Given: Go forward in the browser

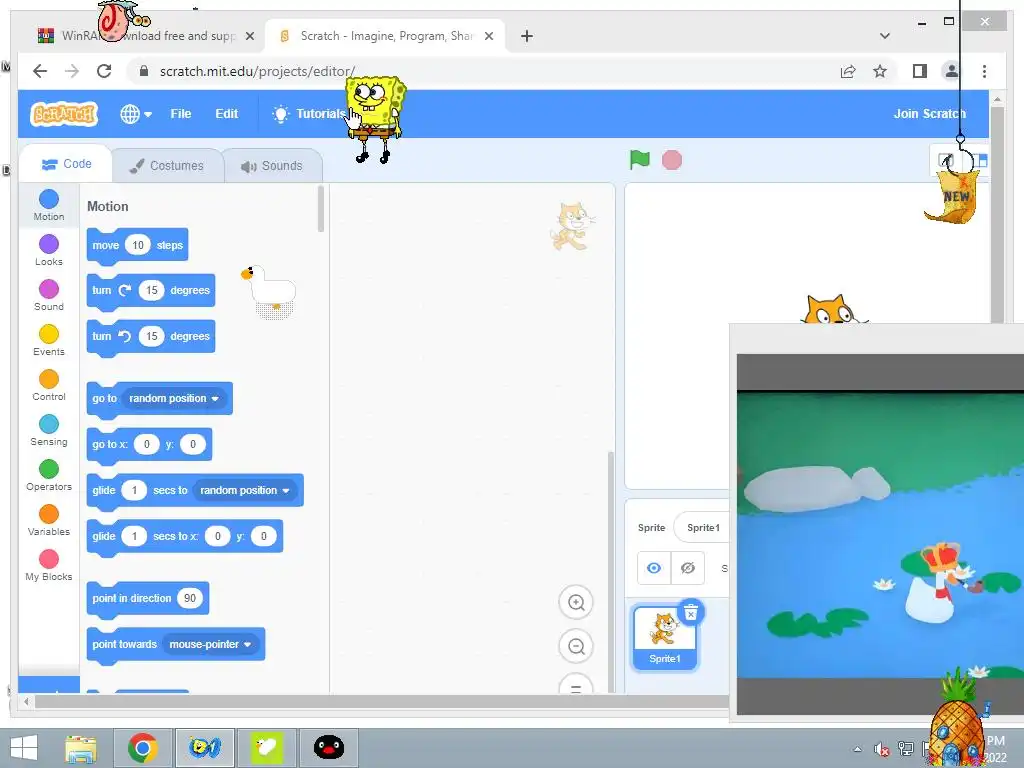Looking at the screenshot, I should tap(72, 71).
